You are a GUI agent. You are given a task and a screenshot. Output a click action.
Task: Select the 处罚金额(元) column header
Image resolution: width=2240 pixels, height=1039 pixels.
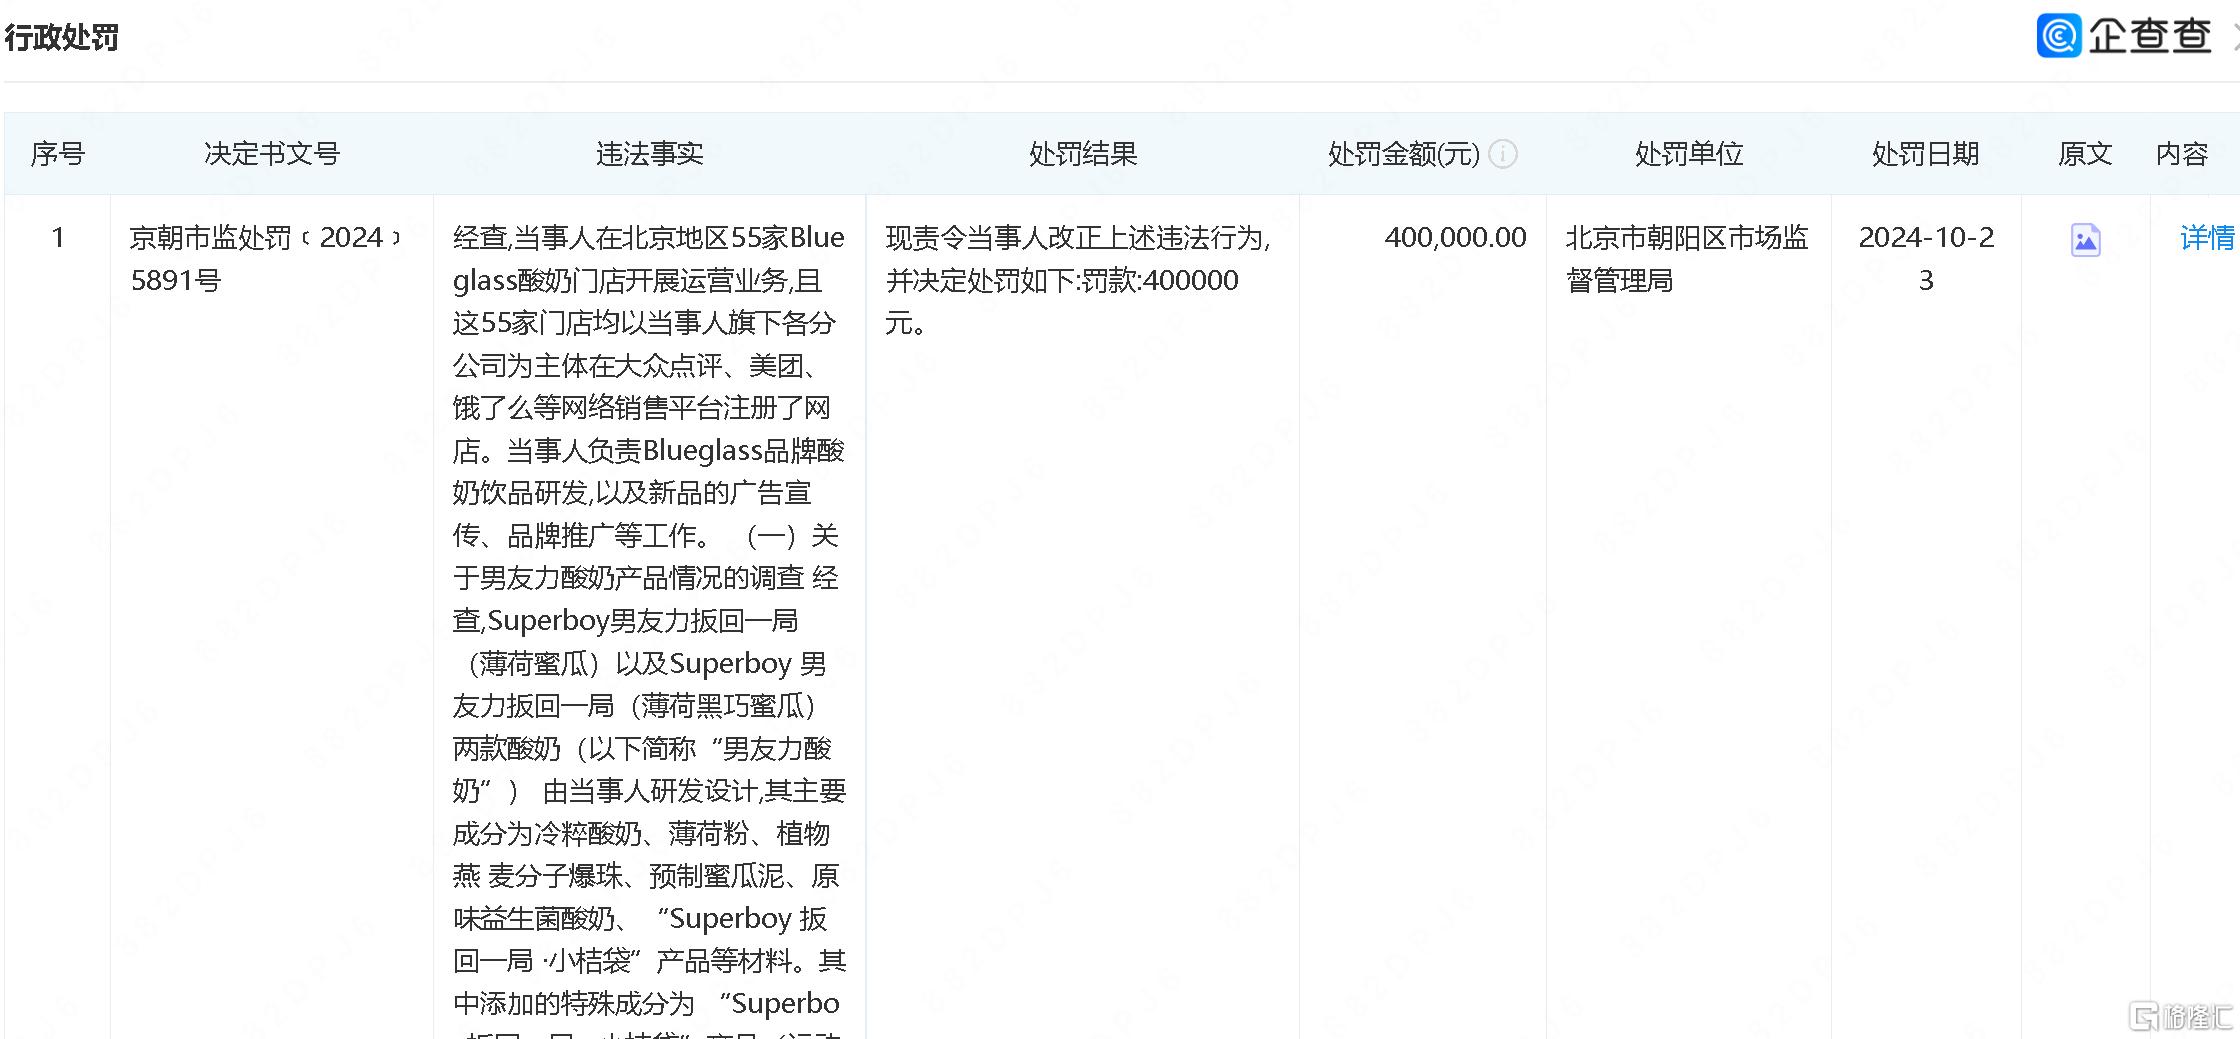click(1403, 154)
